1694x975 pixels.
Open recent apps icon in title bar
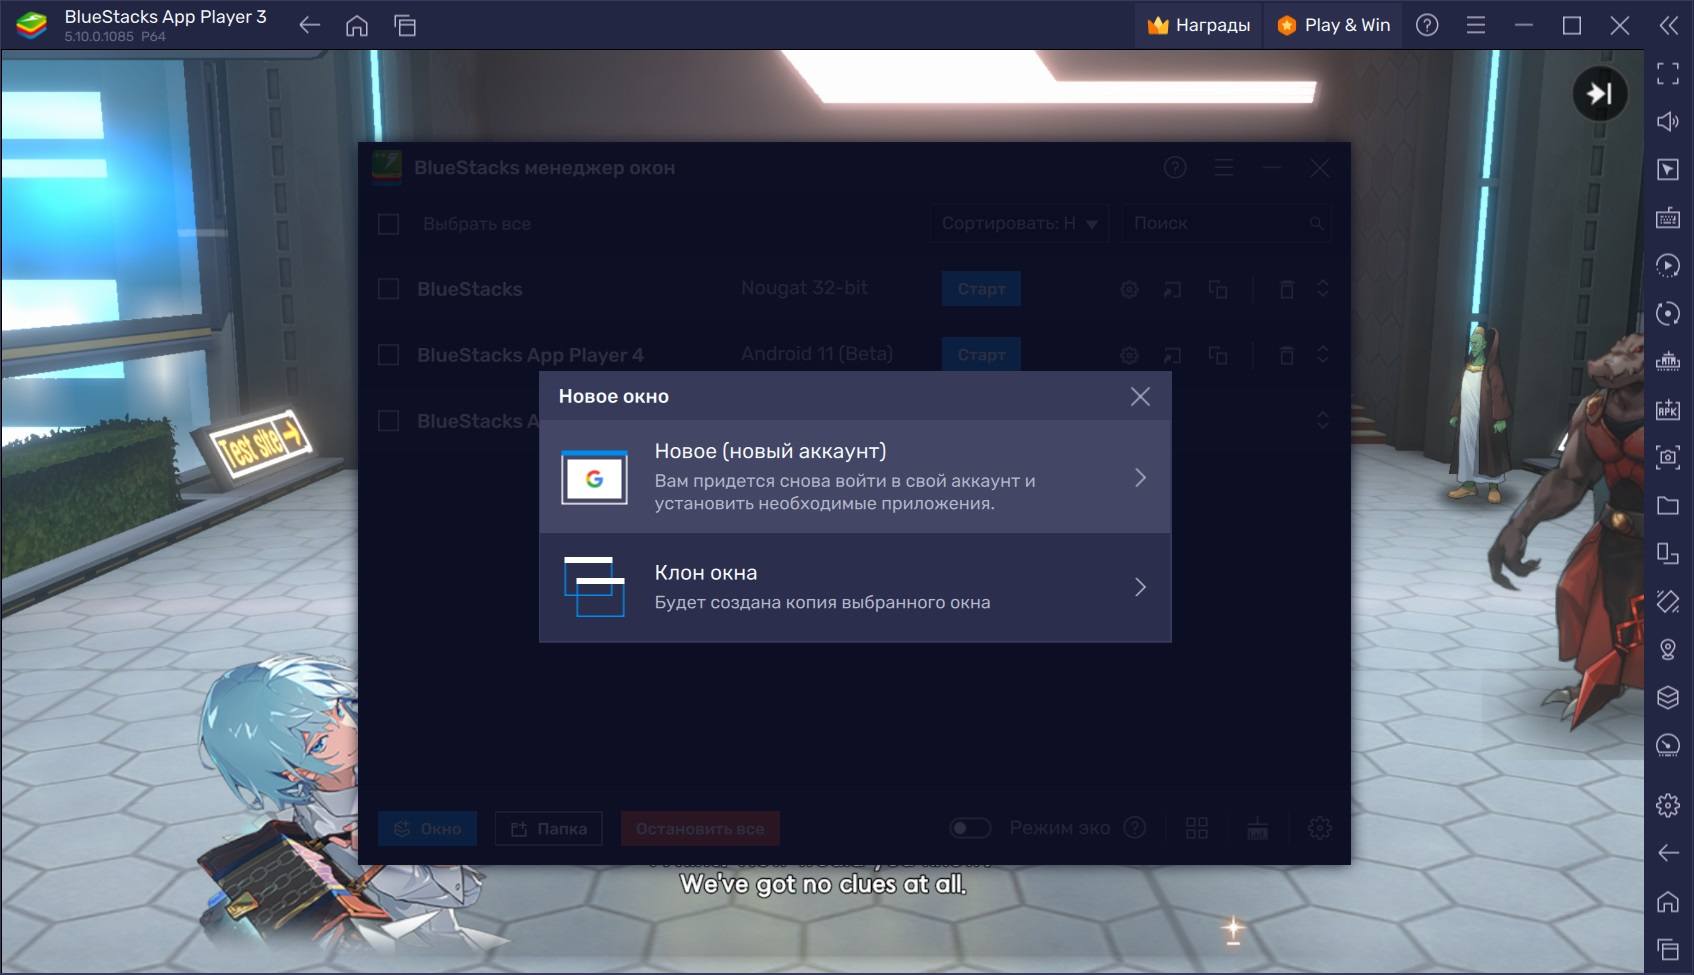(405, 26)
